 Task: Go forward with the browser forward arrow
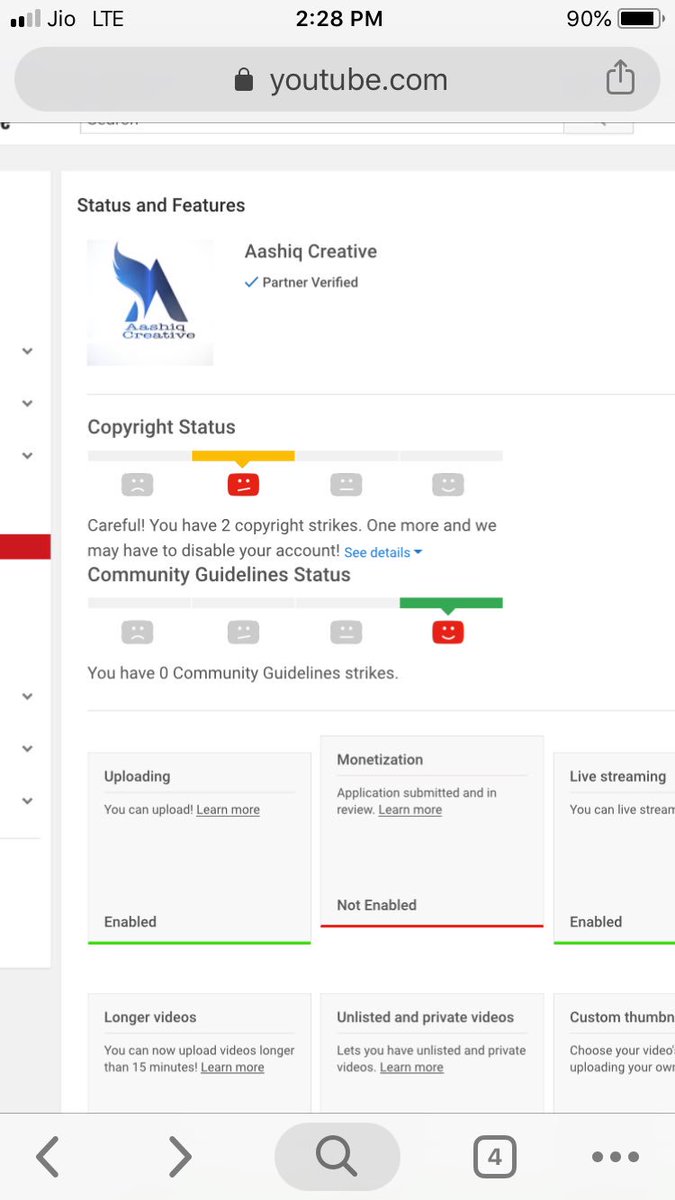pyautogui.click(x=180, y=1157)
